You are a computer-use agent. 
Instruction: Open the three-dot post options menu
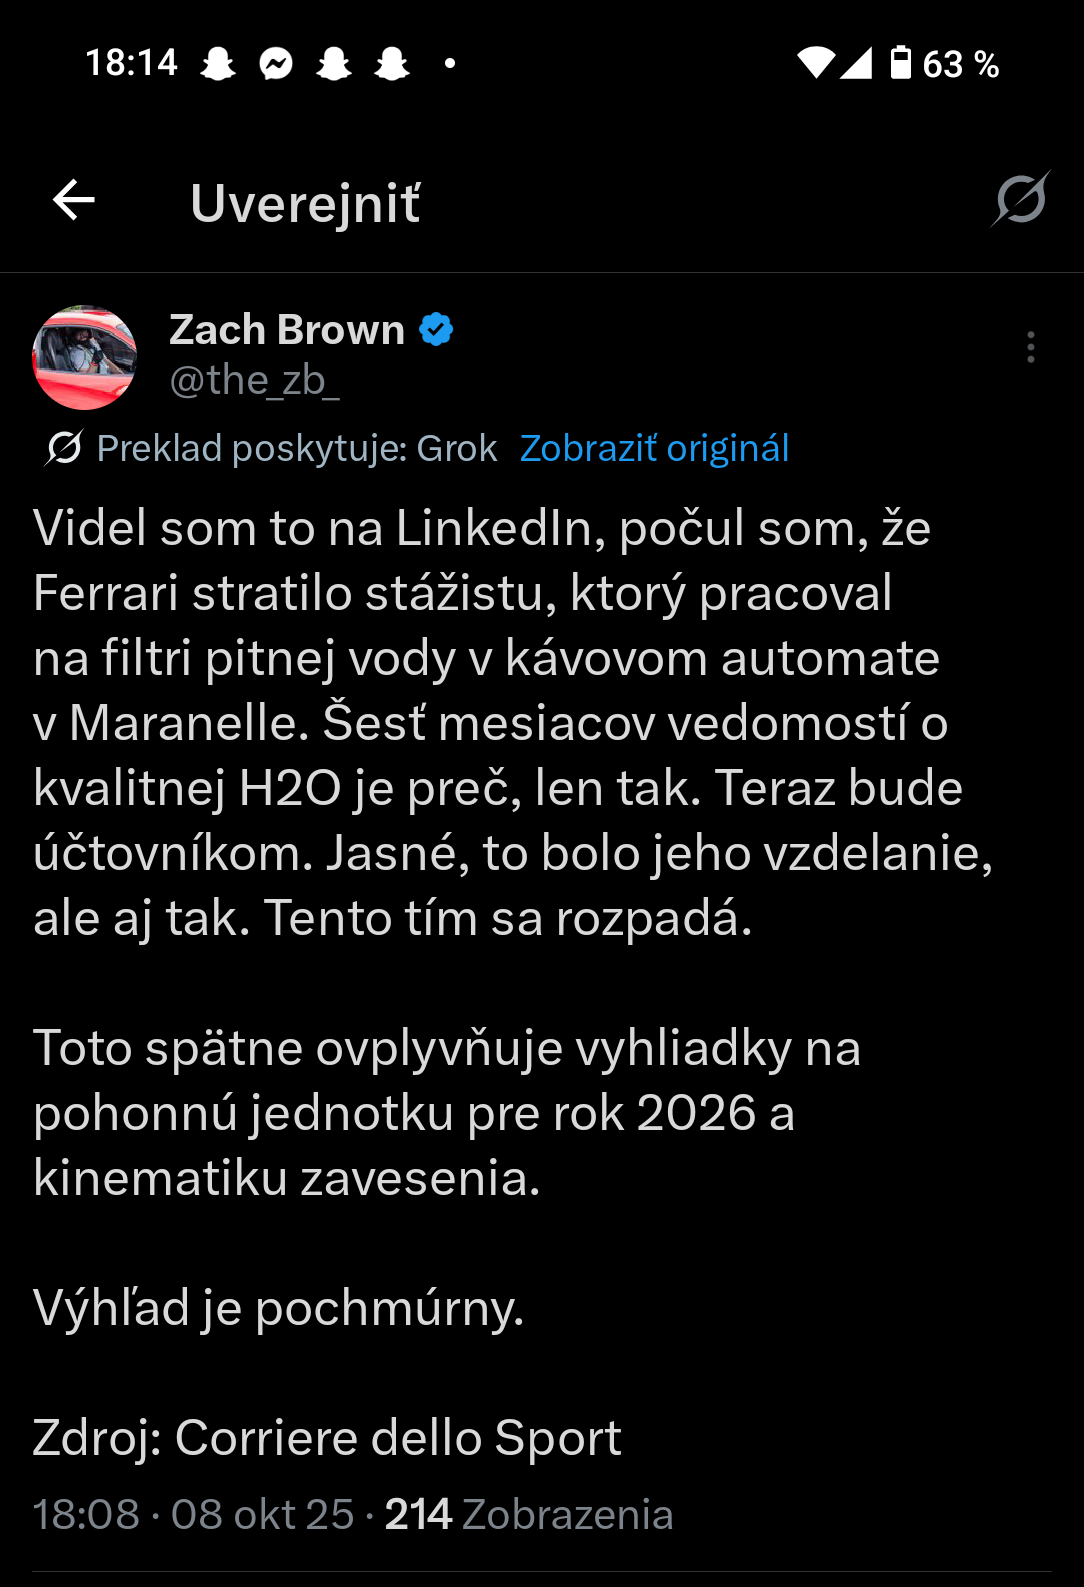pos(1030,347)
